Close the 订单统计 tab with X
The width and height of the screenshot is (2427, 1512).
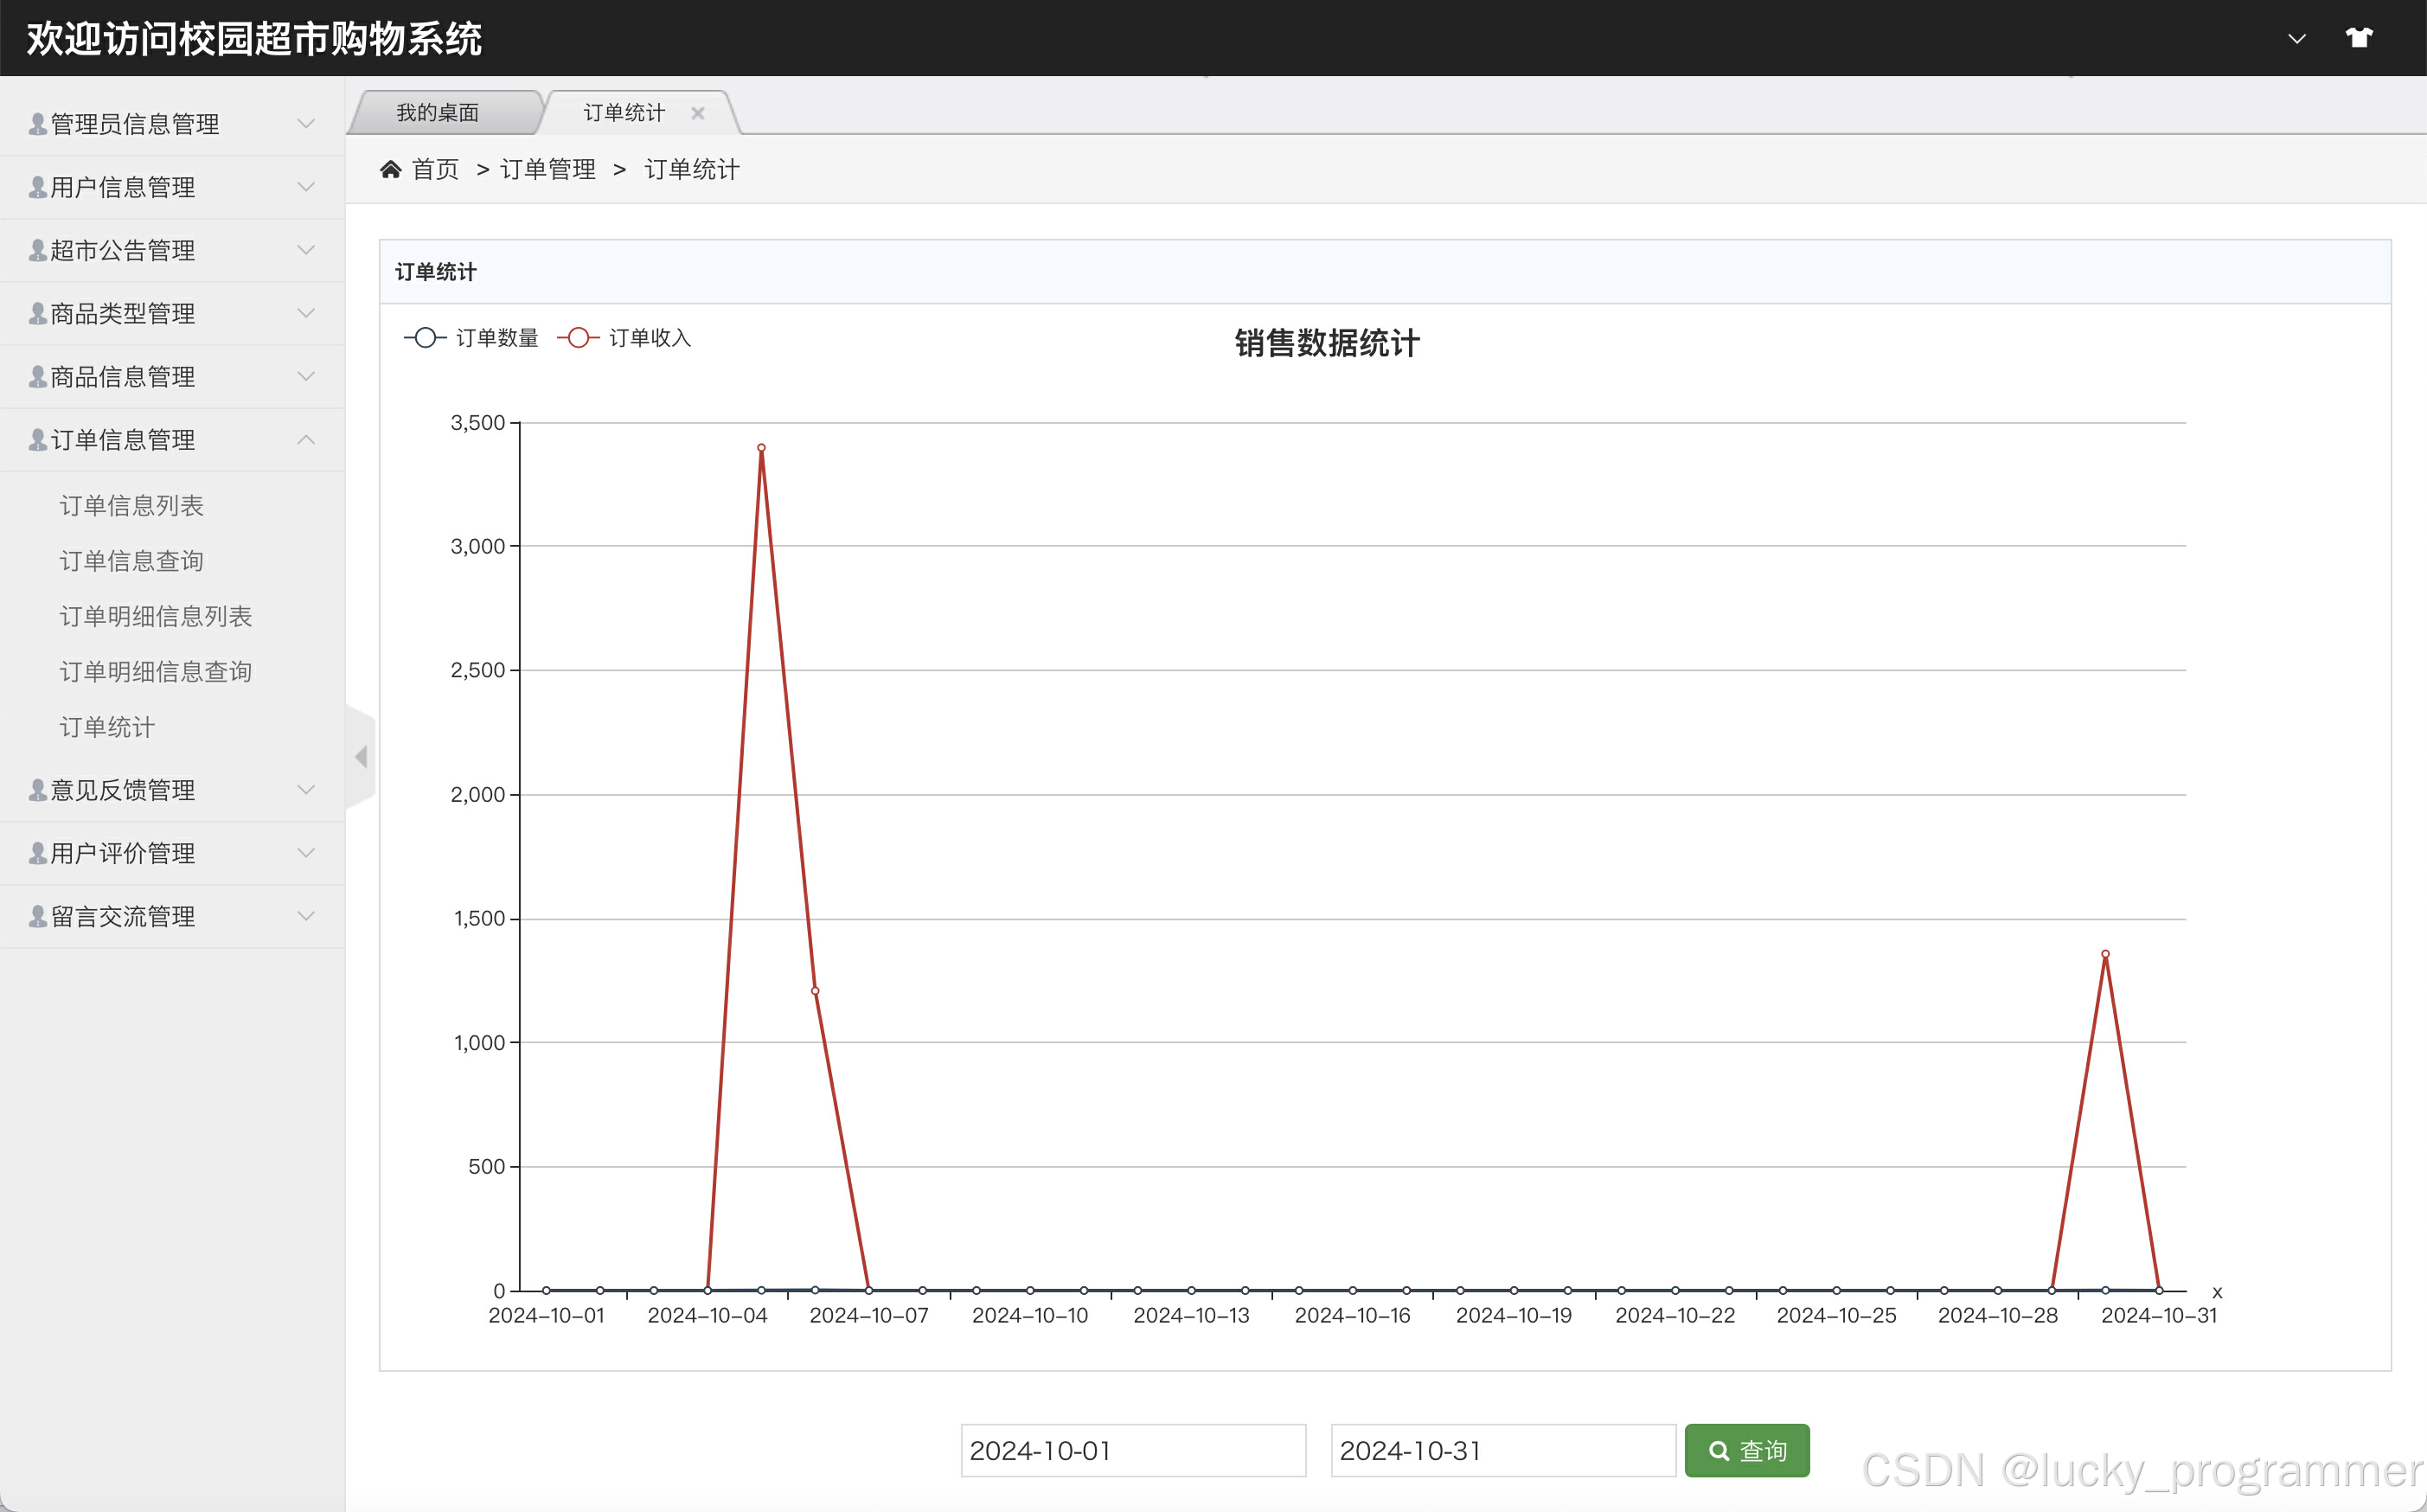(x=698, y=113)
